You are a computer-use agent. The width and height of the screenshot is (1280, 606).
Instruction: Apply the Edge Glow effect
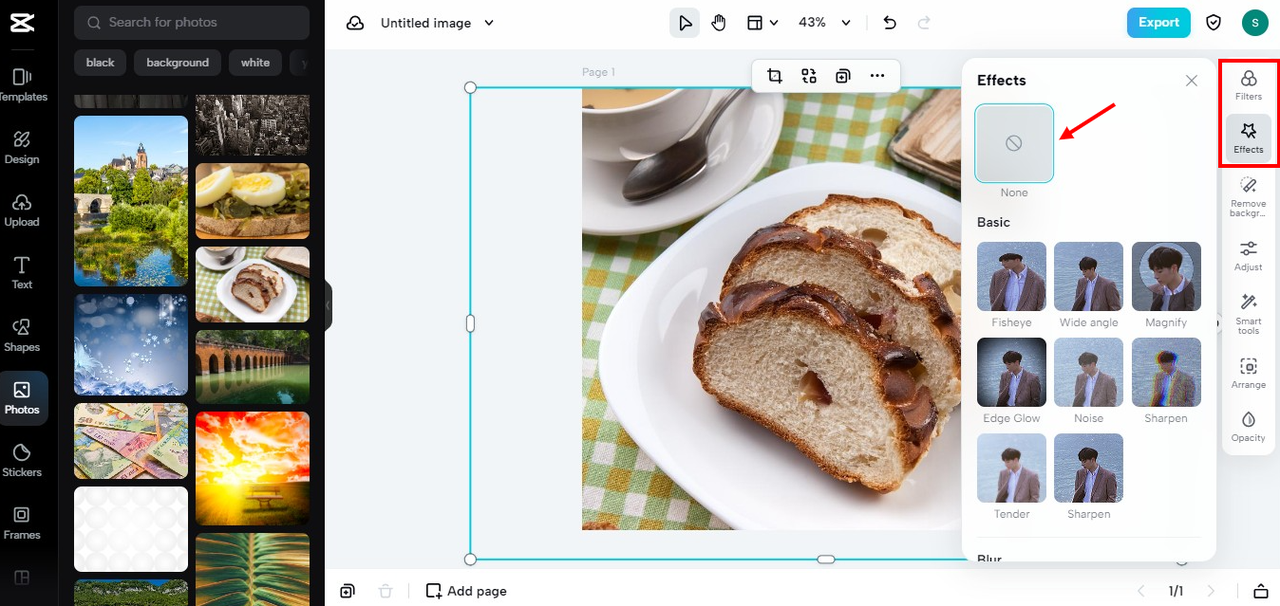[1011, 372]
